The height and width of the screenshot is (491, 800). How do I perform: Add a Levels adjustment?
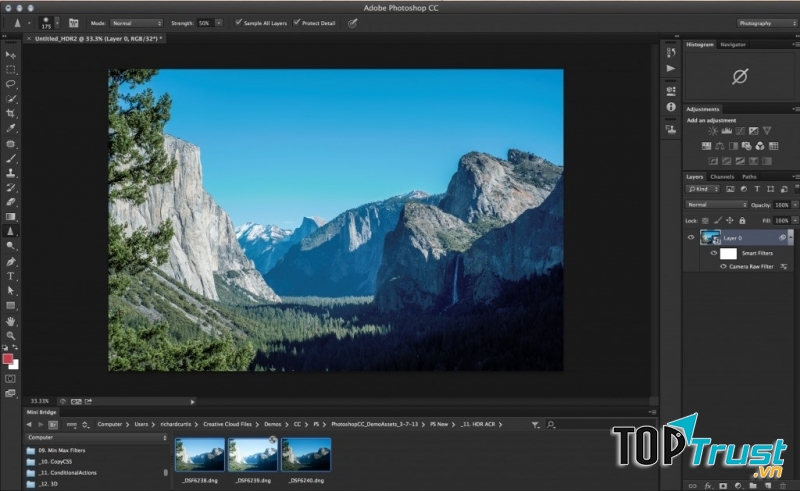click(x=727, y=131)
